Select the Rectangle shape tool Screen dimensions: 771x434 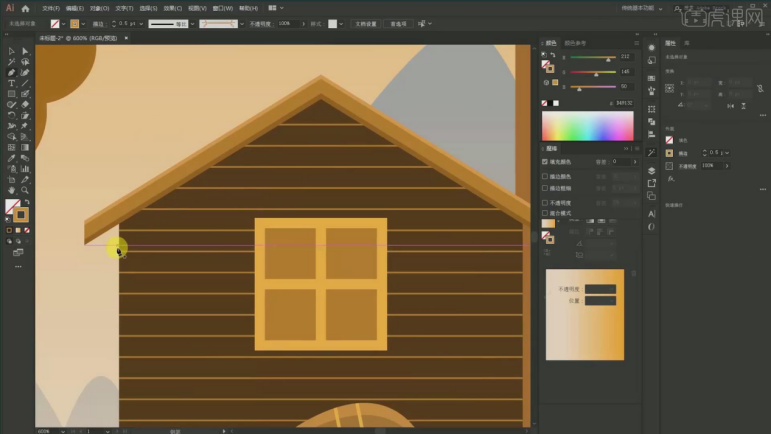(11, 93)
